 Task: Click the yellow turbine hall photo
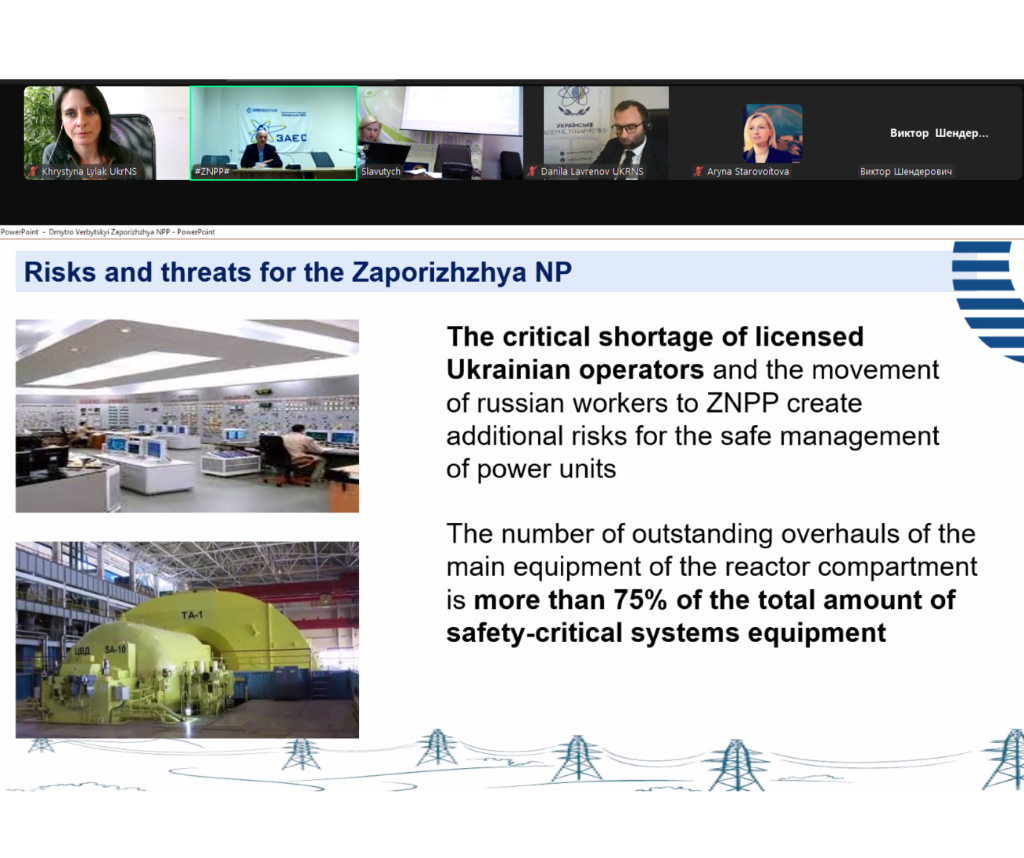pos(187,639)
